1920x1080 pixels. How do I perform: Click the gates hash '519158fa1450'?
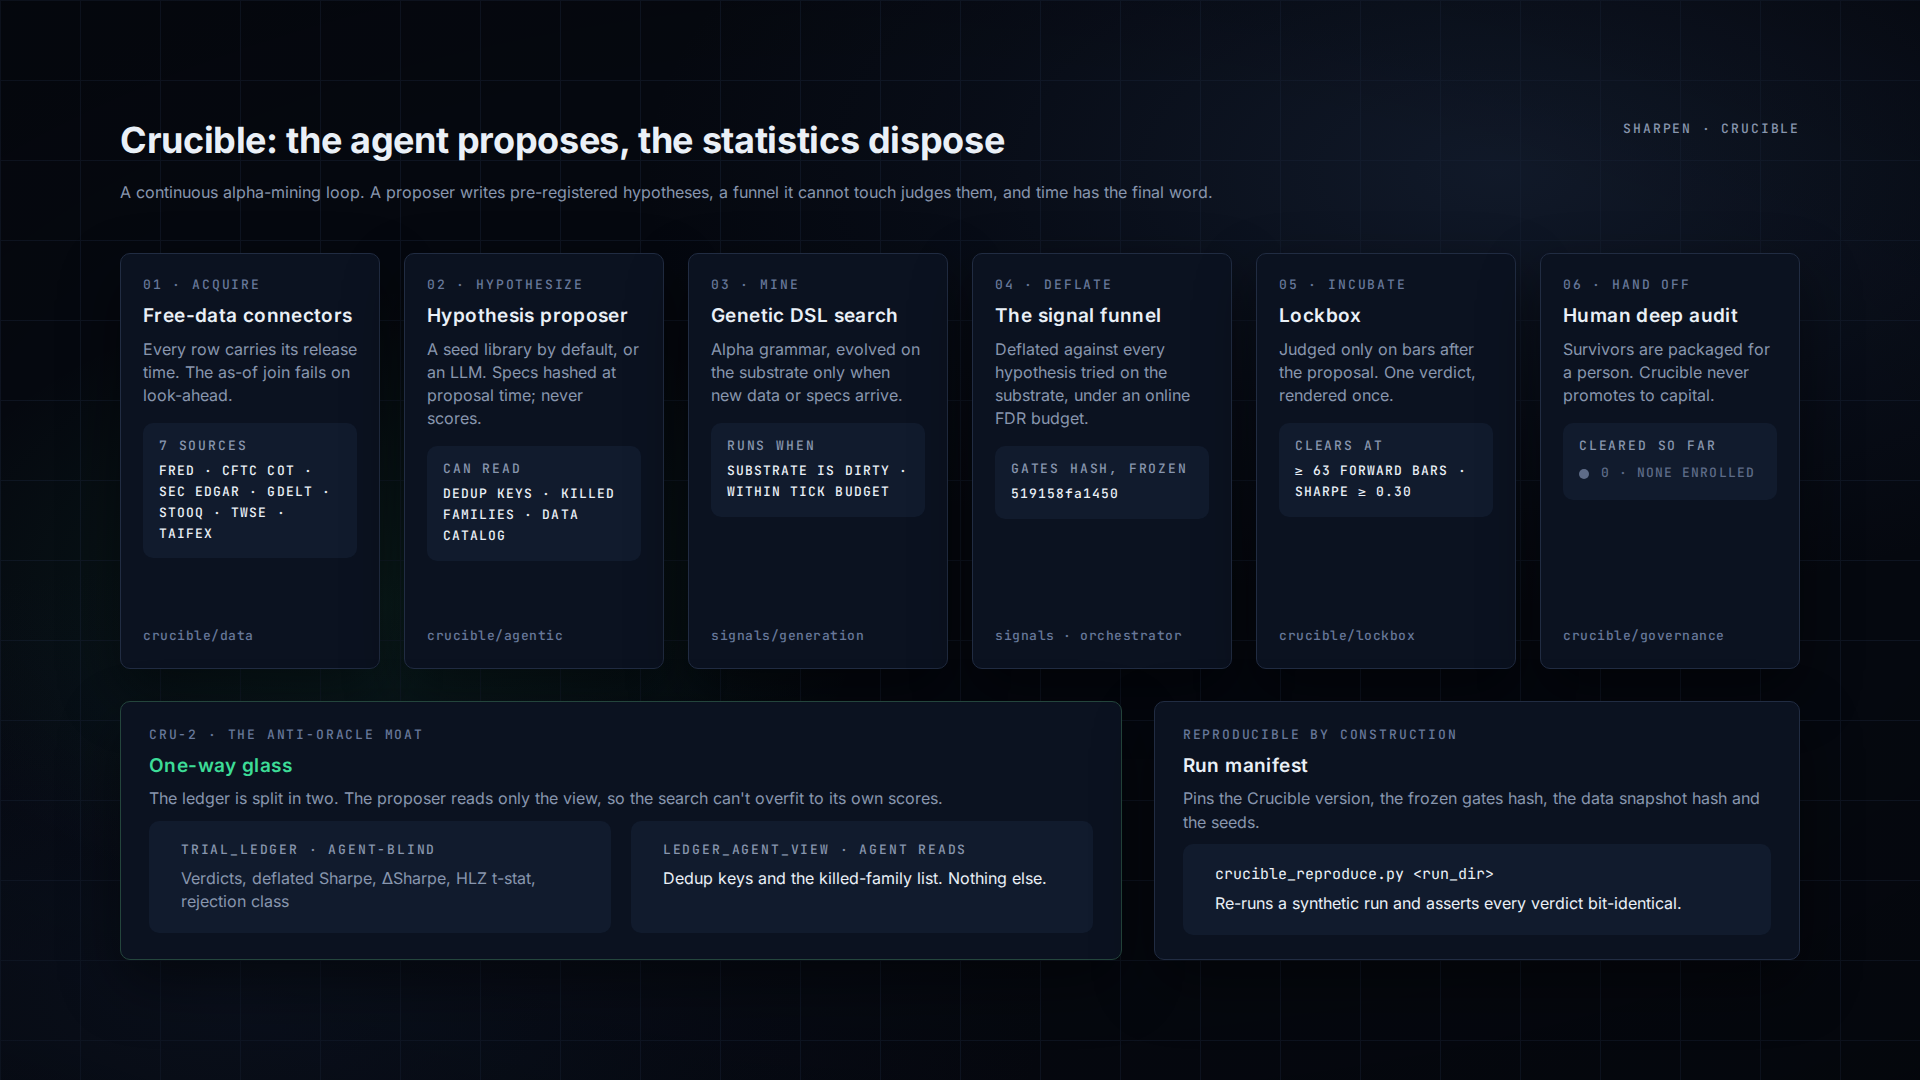1064,494
